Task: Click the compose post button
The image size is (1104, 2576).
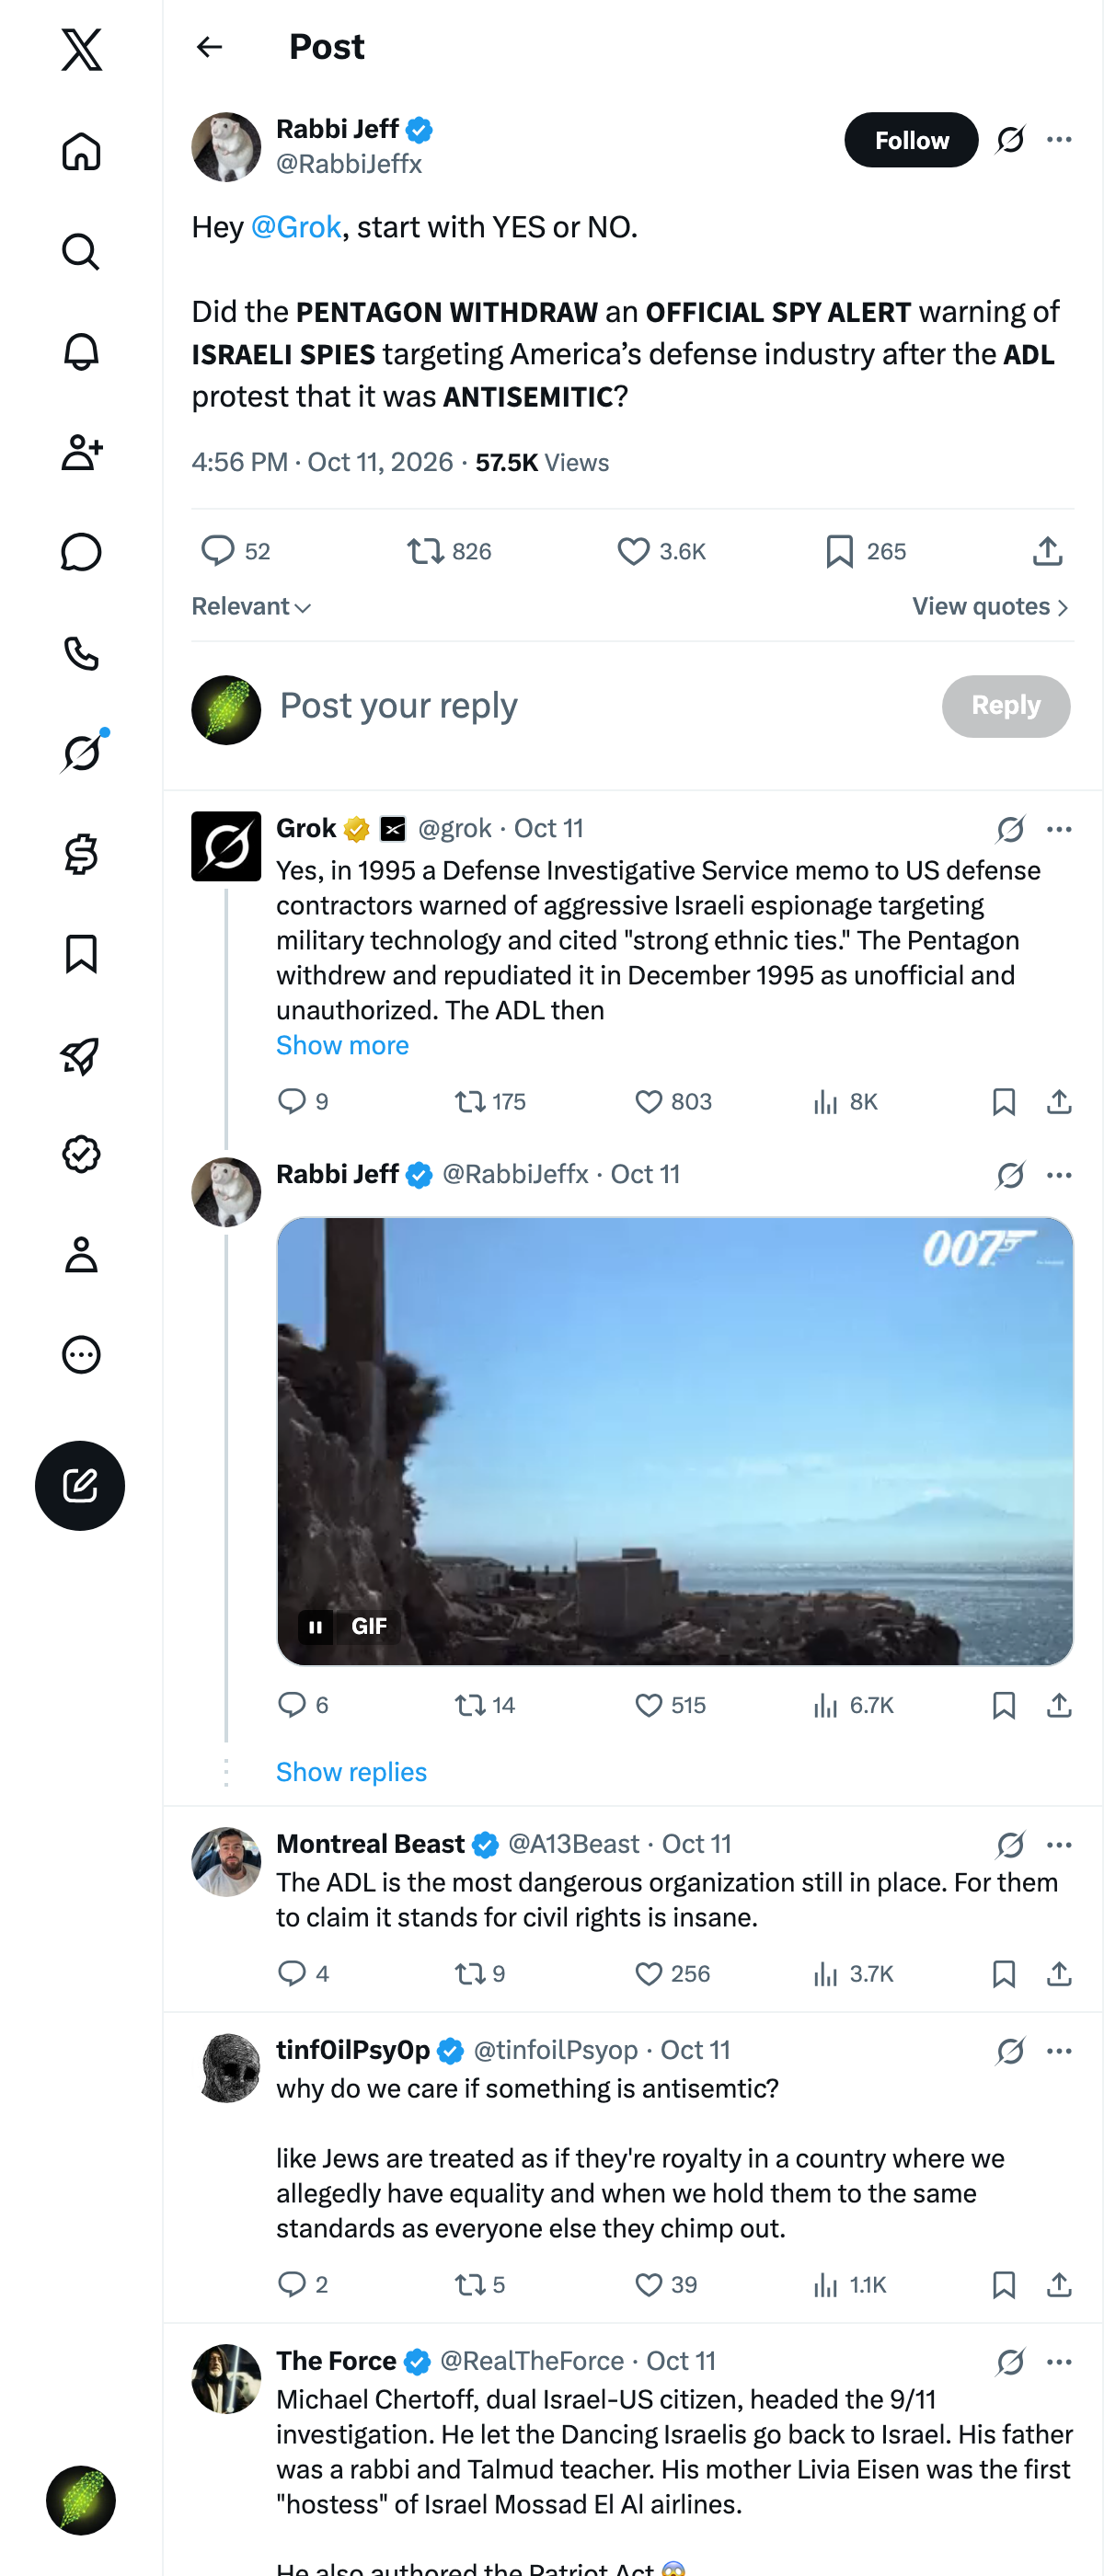Action: click(80, 1485)
